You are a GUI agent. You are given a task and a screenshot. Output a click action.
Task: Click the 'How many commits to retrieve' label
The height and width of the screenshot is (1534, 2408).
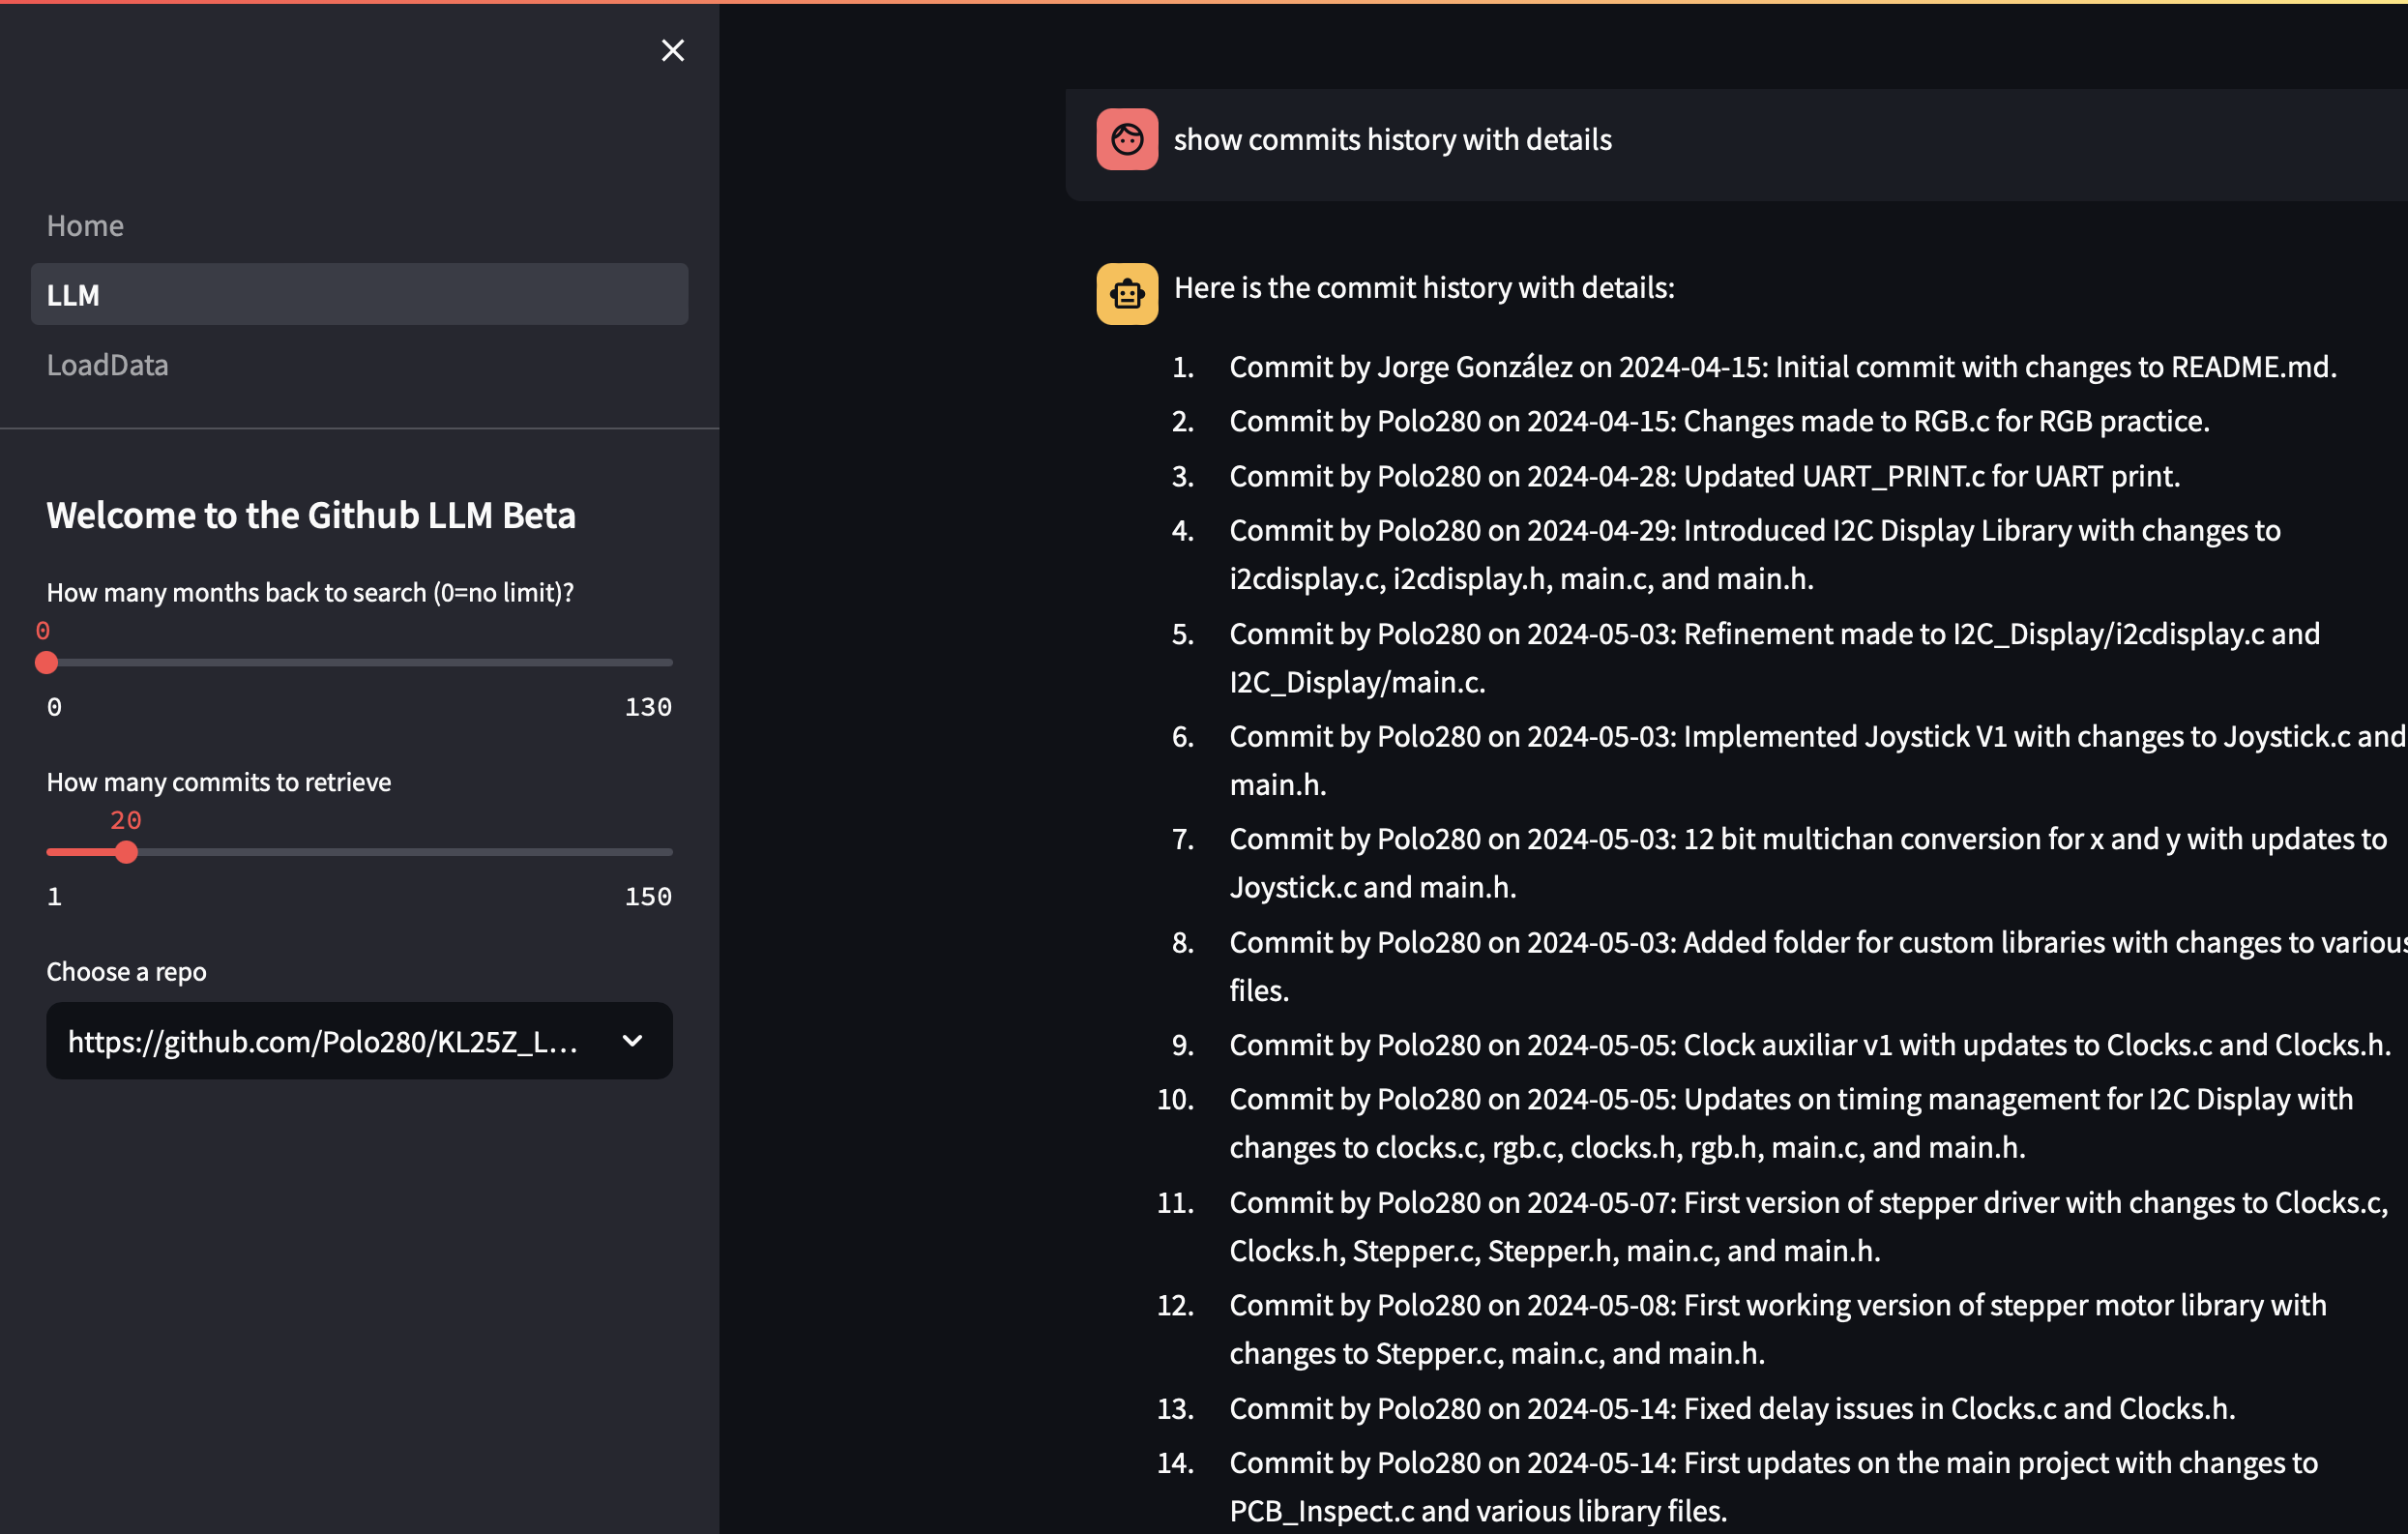tap(218, 781)
